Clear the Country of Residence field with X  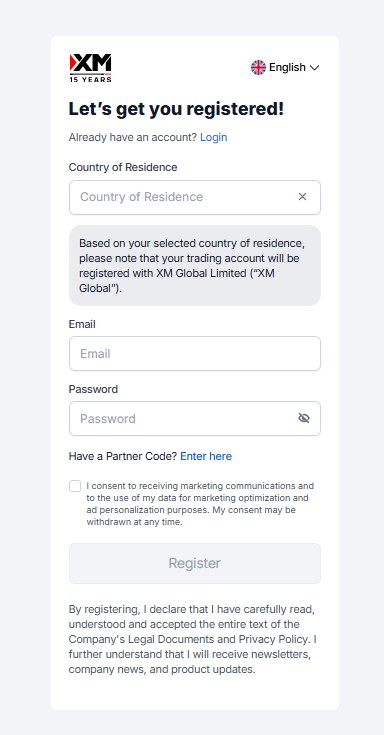tap(302, 197)
